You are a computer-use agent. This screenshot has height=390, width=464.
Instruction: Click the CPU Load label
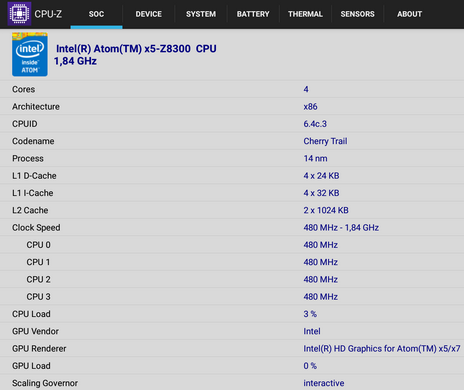tap(31, 314)
